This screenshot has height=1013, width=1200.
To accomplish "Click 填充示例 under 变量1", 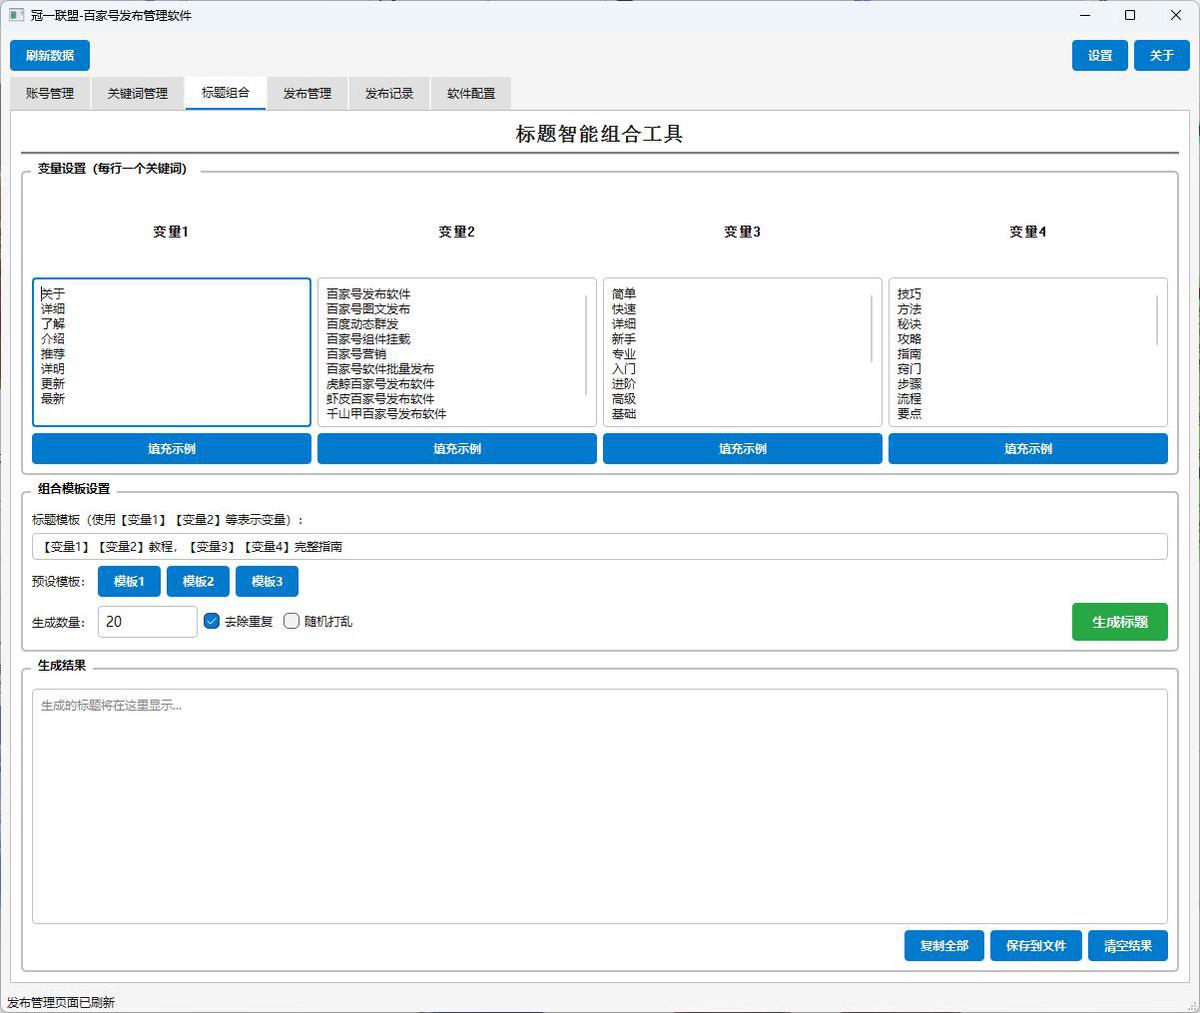I will (172, 449).
